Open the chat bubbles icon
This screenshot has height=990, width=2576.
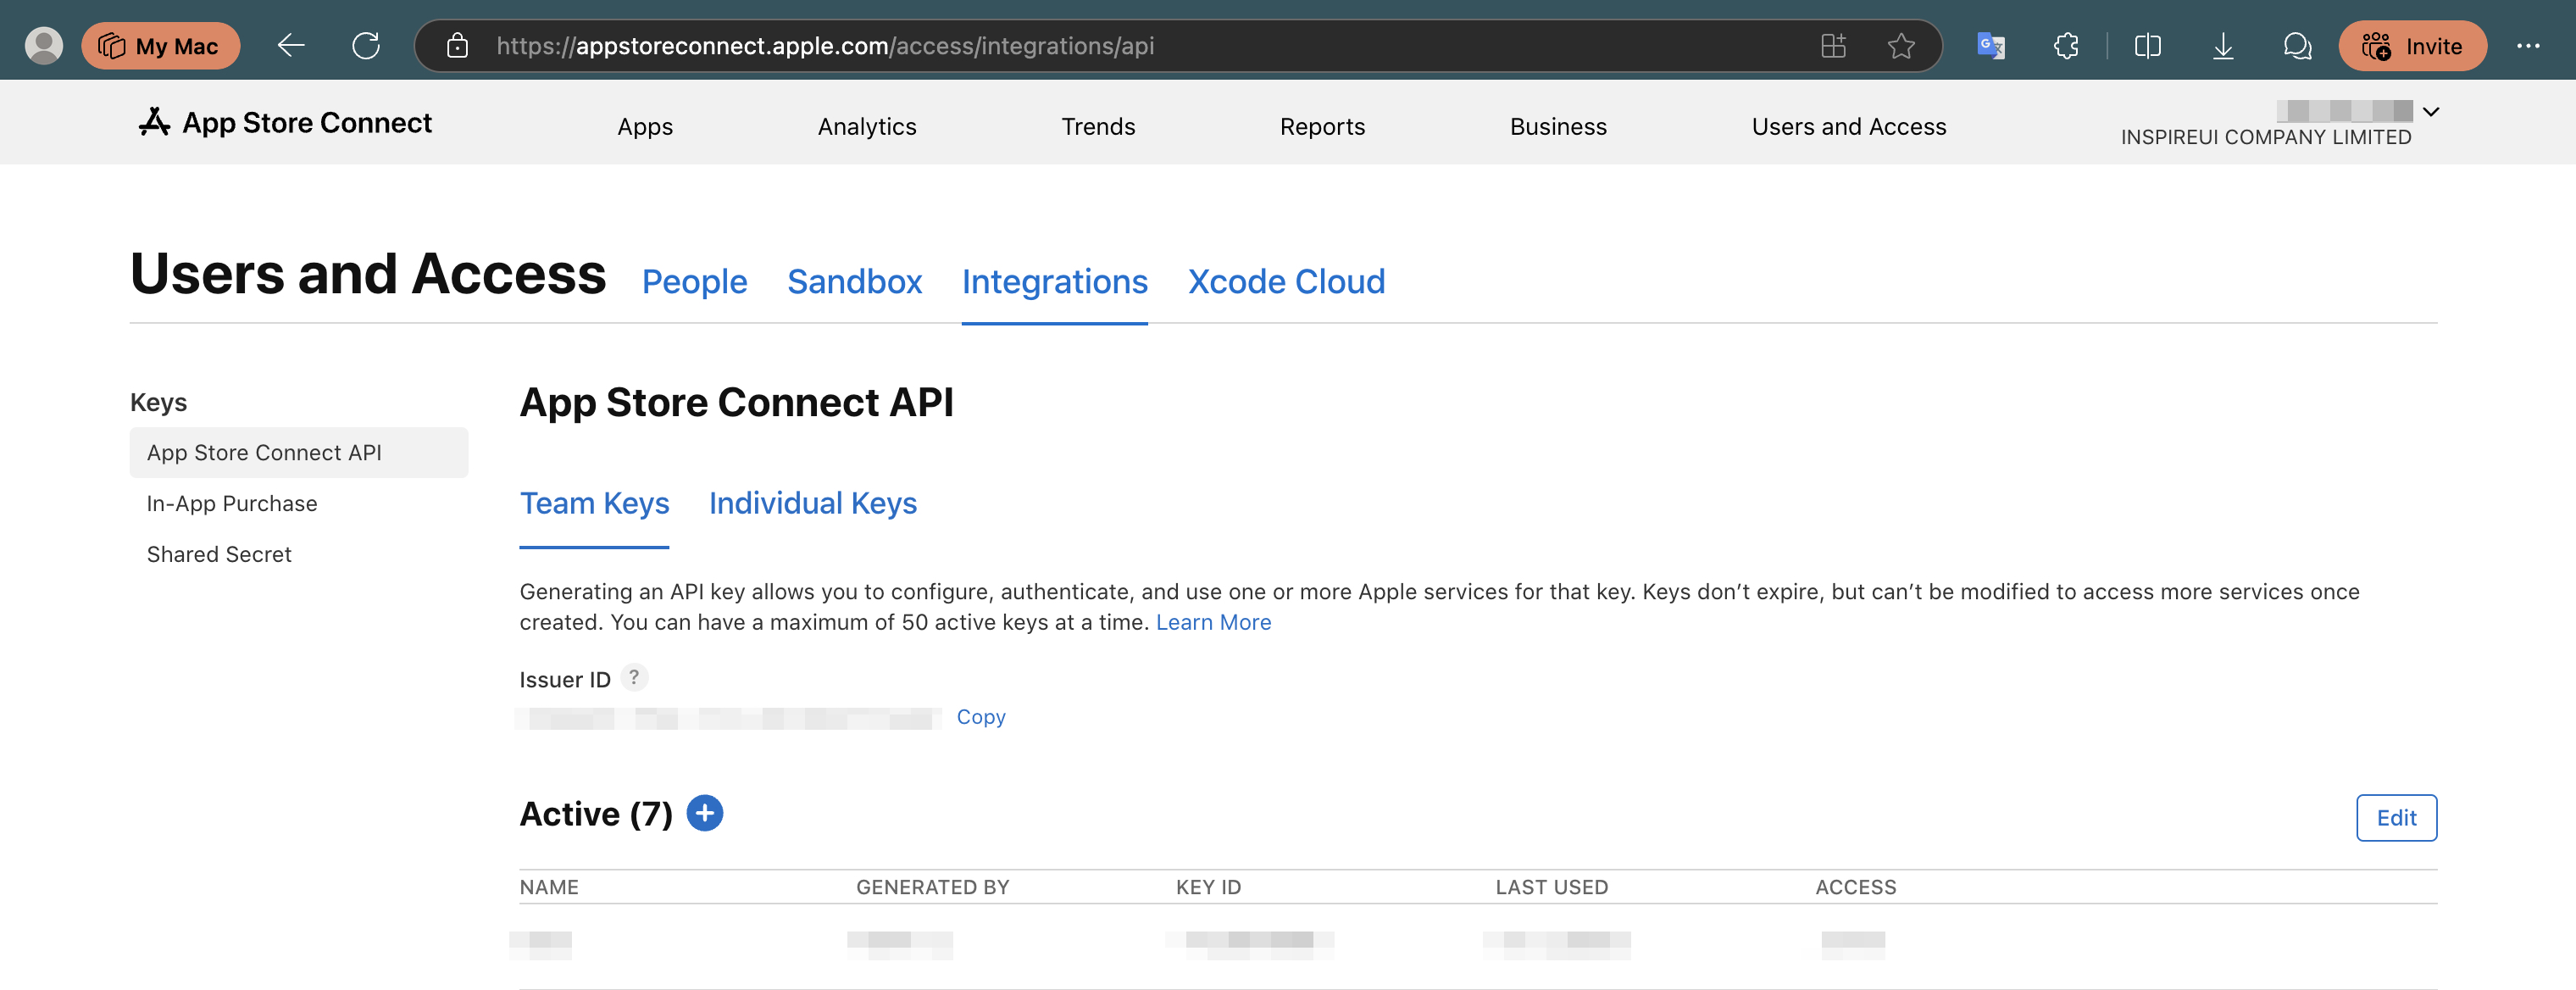pos(2297,46)
